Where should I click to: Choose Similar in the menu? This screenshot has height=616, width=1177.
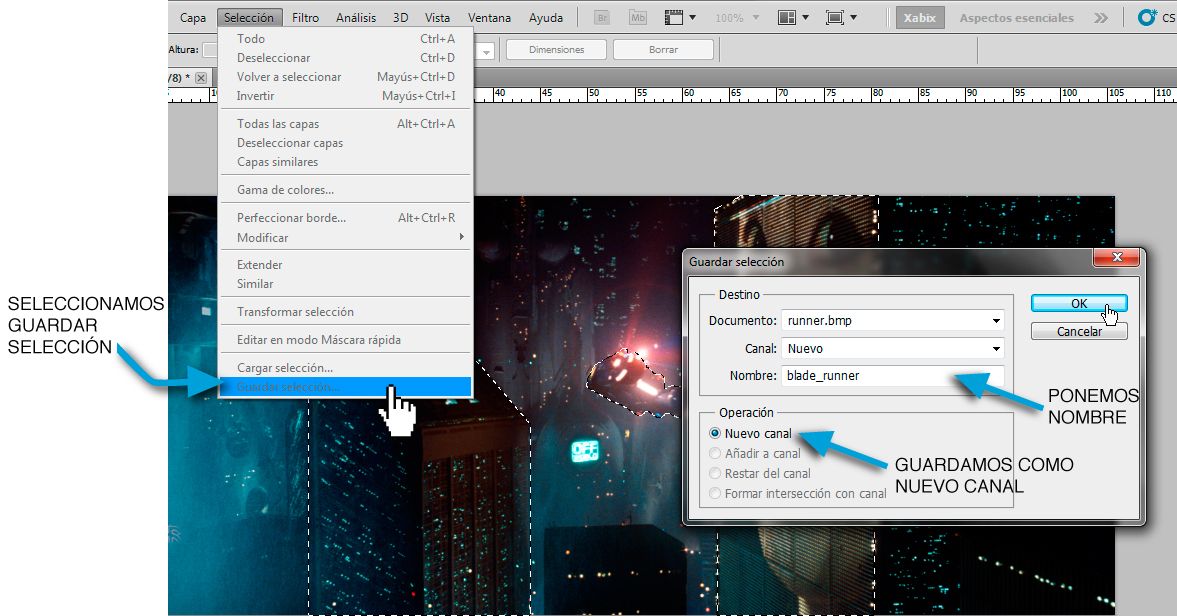345,284
